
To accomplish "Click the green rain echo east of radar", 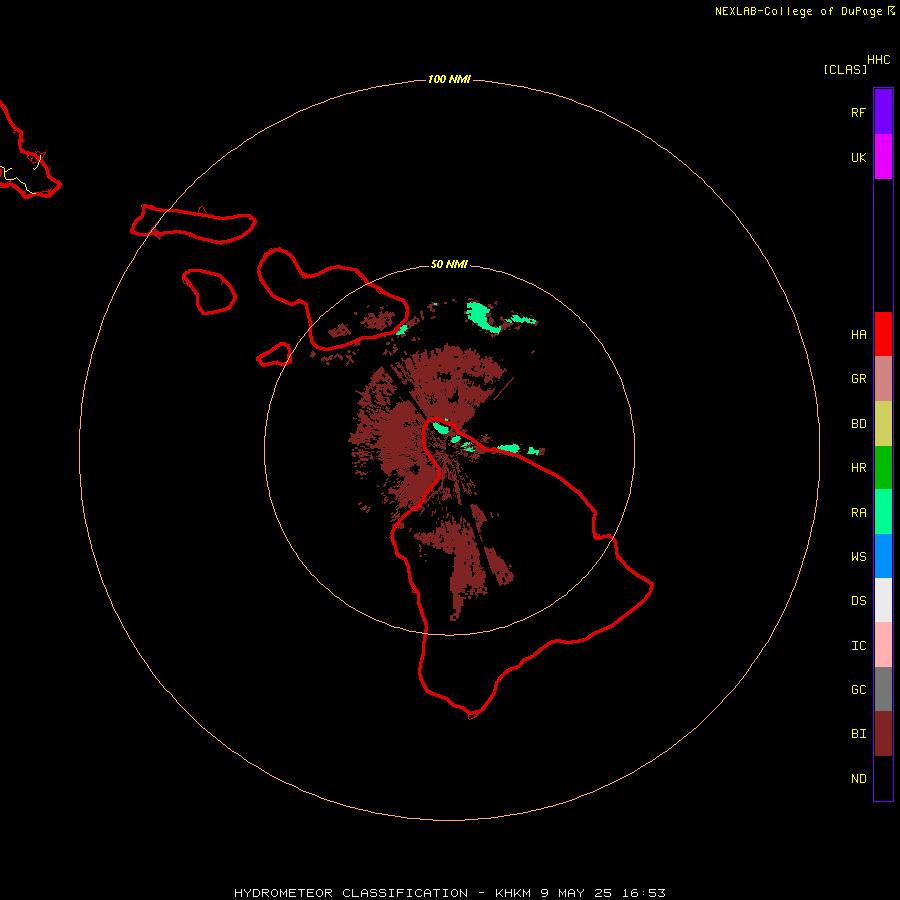I will point(509,448).
